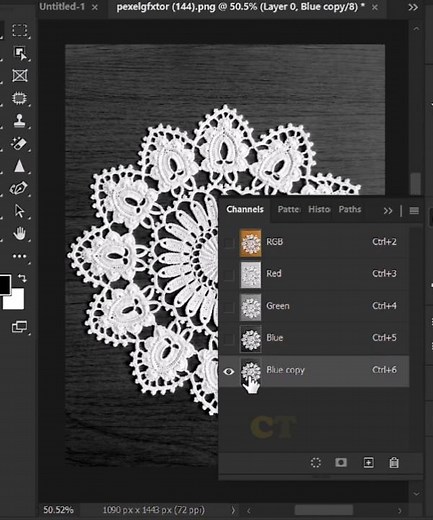Select the Pen tool
Image resolution: width=433 pixels, height=520 pixels.
[19, 188]
